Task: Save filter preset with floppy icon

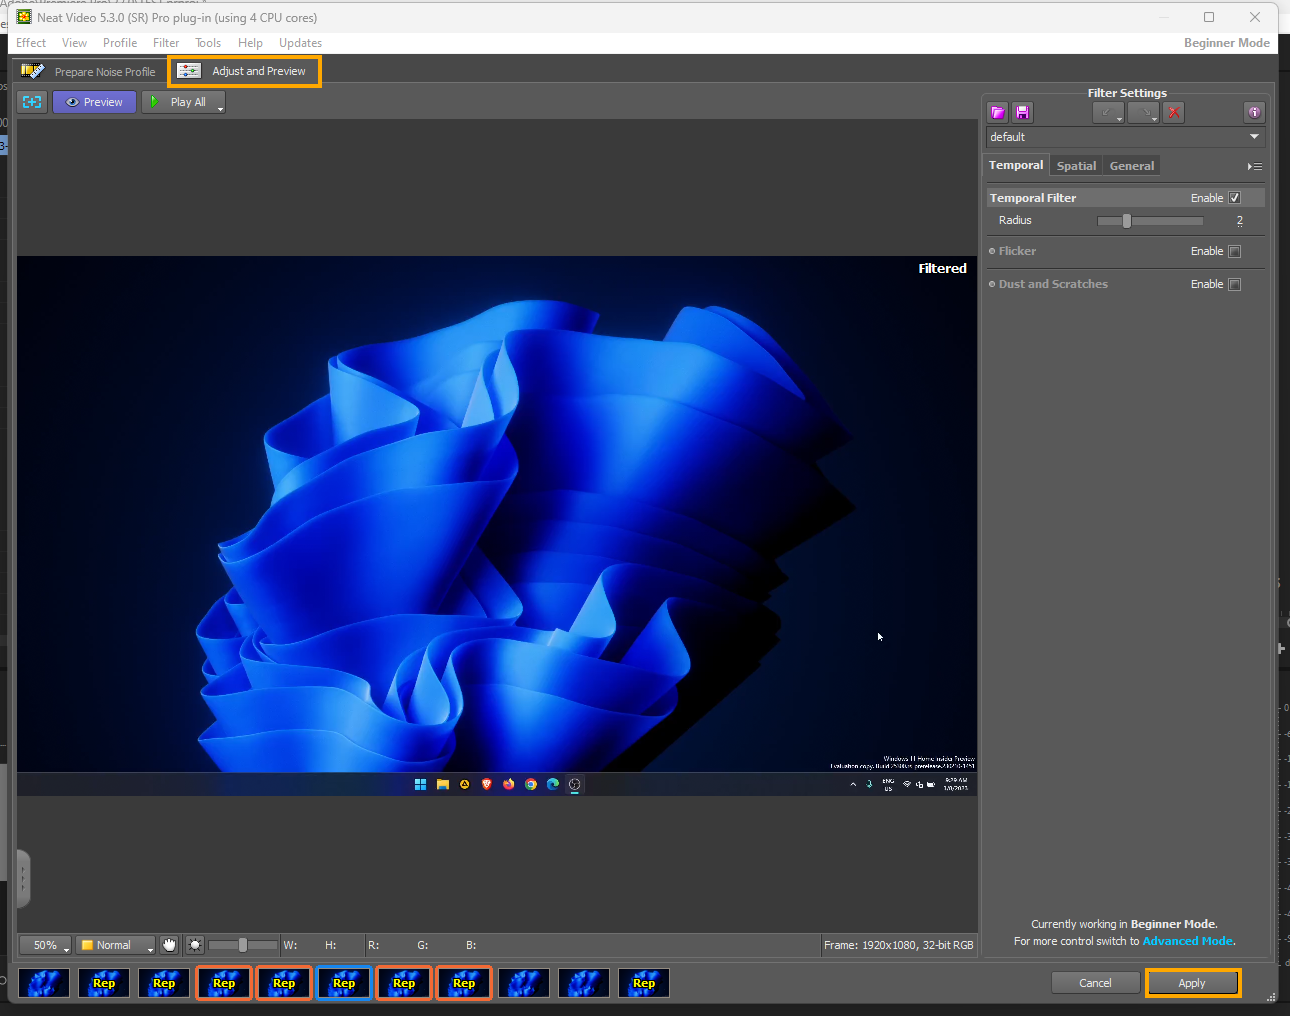Action: (x=1022, y=112)
